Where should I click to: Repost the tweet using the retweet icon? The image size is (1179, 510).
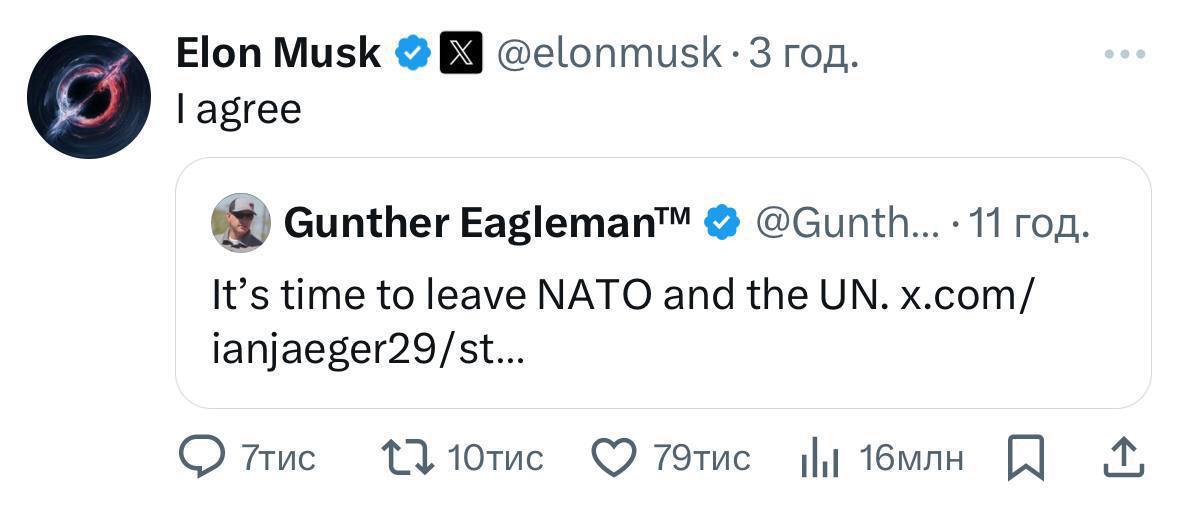407,458
